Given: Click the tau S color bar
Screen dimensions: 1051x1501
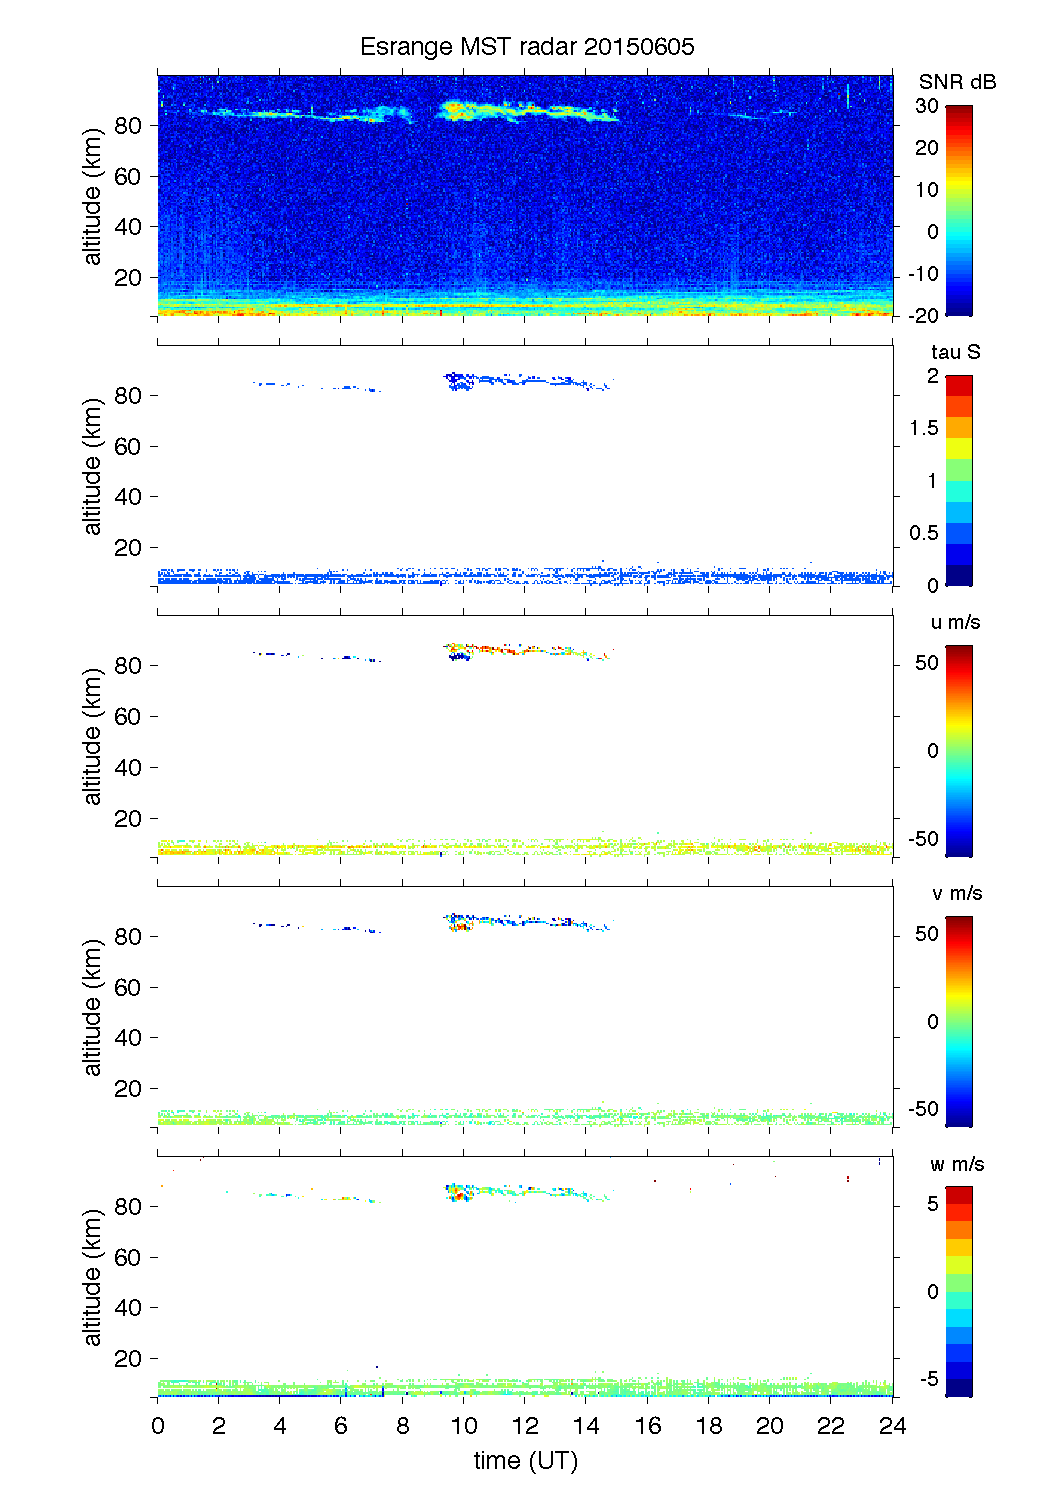Looking at the screenshot, I should [958, 480].
